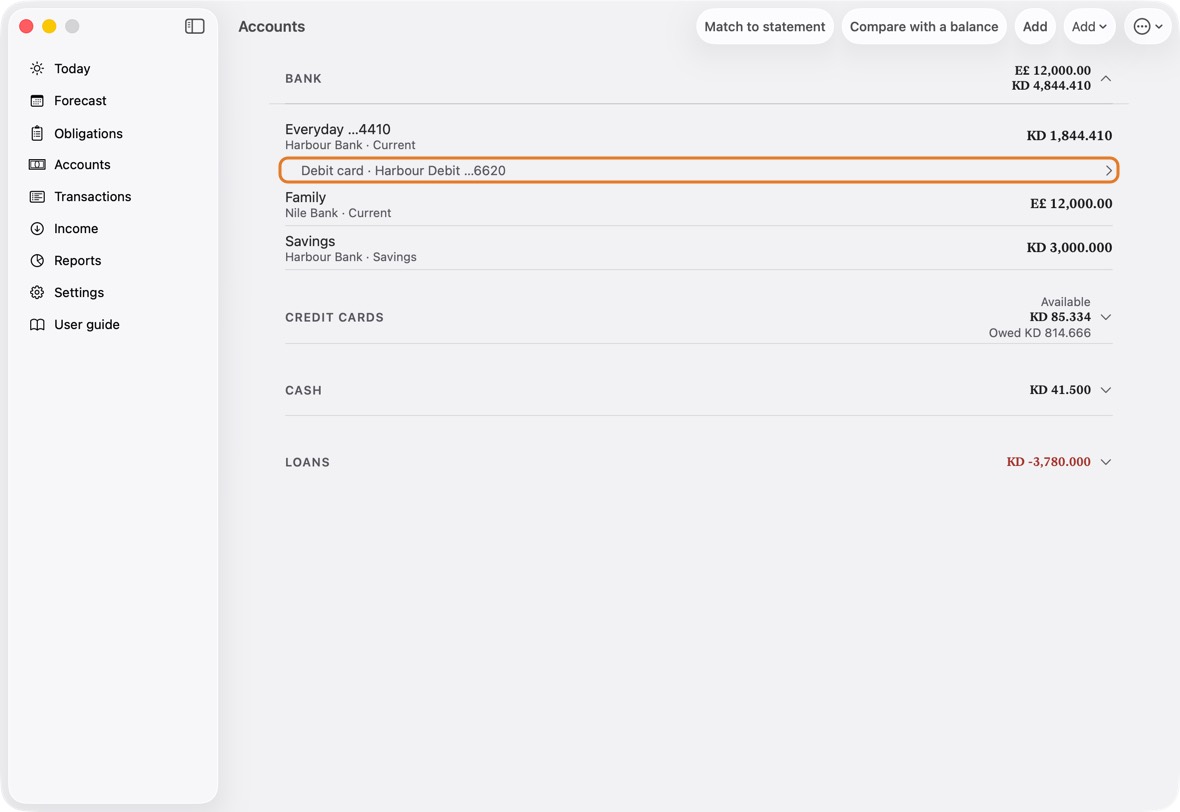Open Settings text in sidebar
This screenshot has width=1180, height=812.
(x=79, y=293)
